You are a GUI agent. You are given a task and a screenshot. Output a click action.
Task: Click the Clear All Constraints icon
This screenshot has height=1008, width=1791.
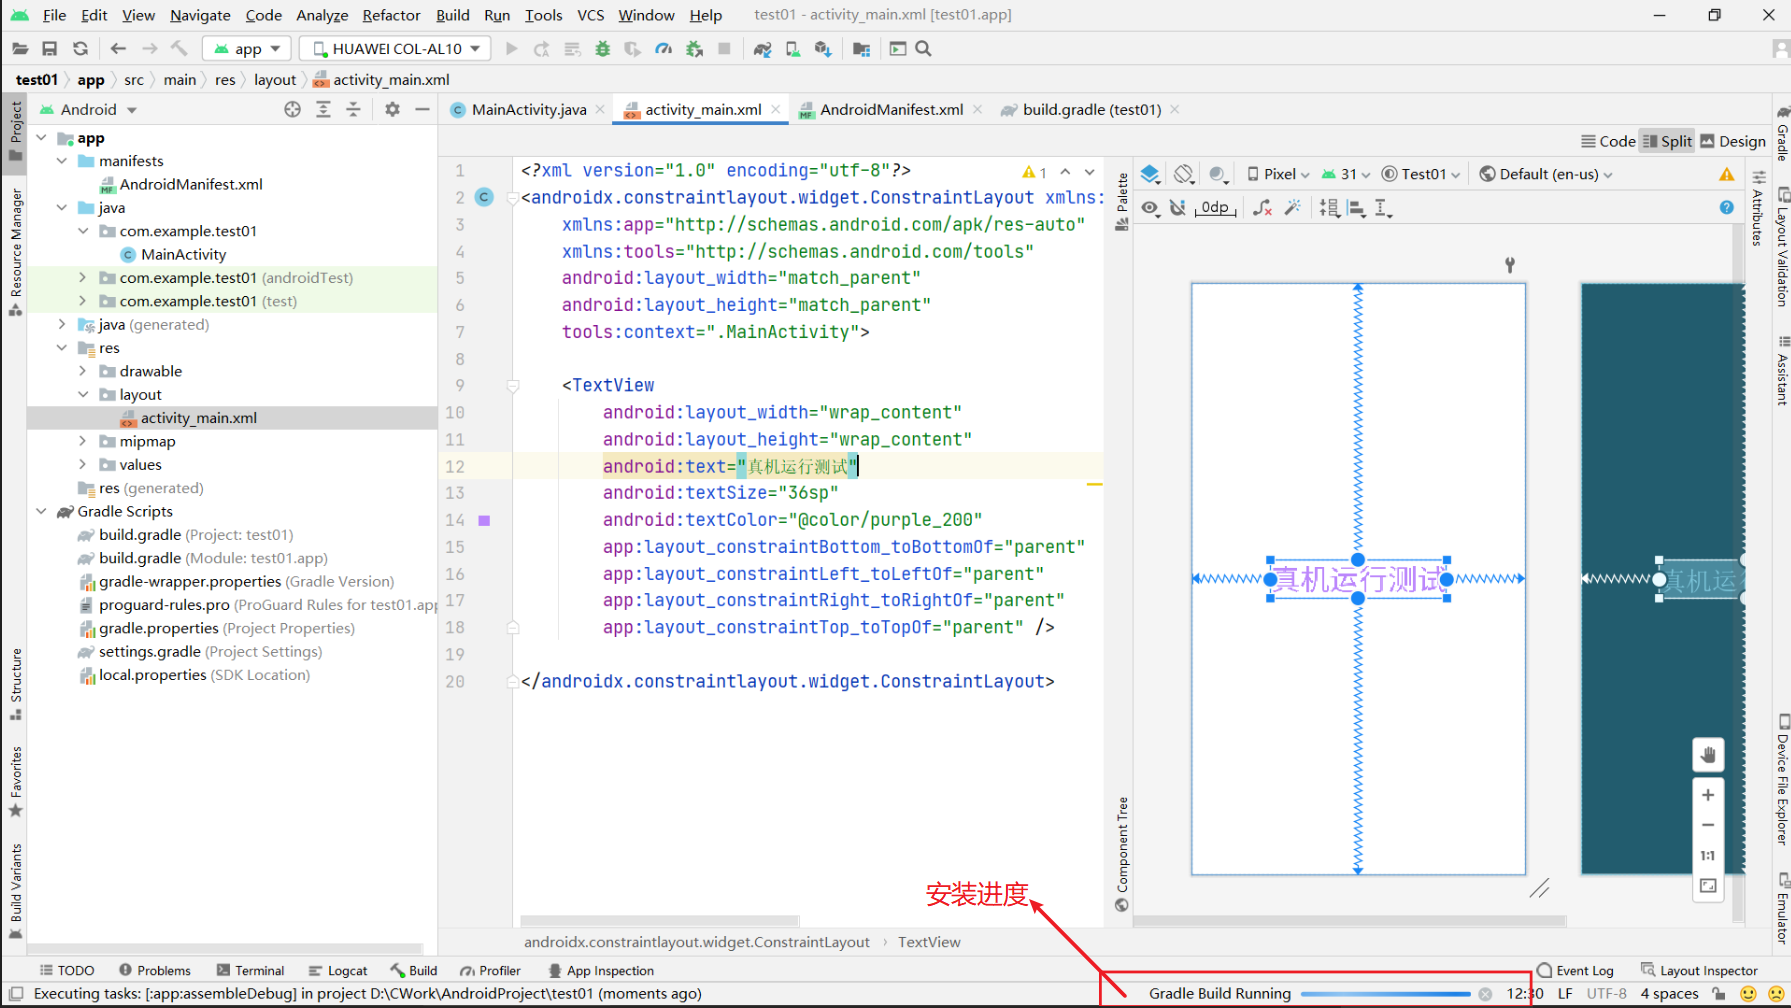coord(1262,207)
